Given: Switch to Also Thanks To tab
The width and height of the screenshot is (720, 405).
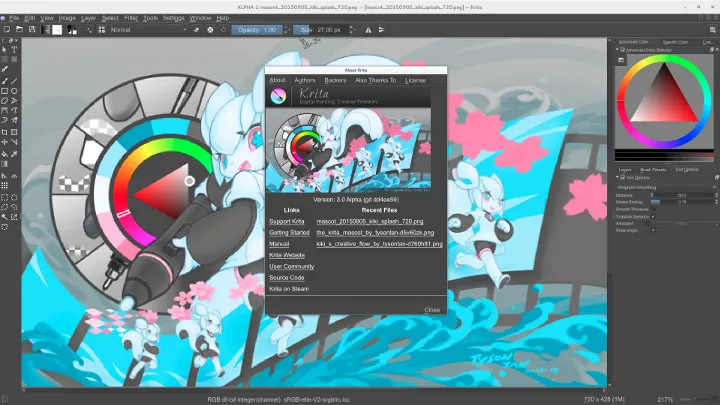Looking at the screenshot, I should click(x=376, y=80).
